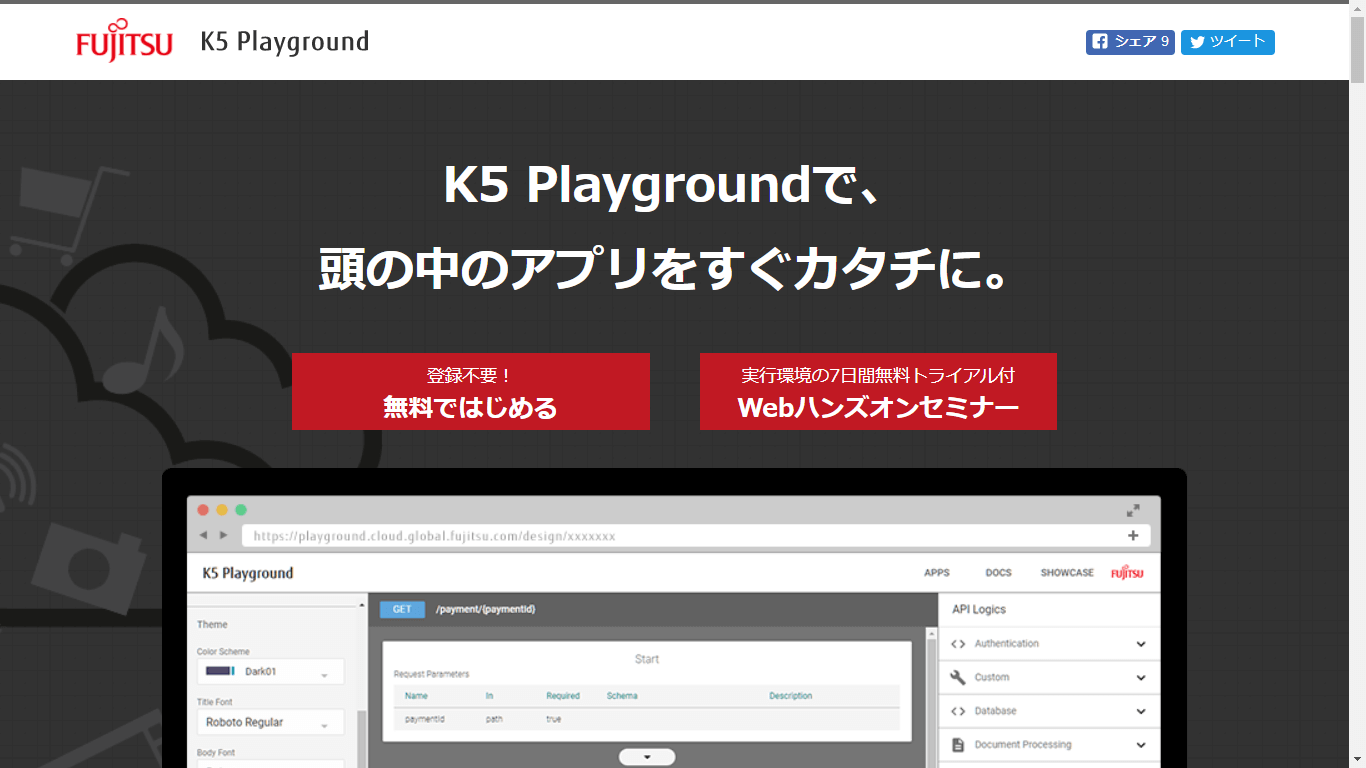This screenshot has width=1366, height=768.
Task: Click the path table cell
Action: click(494, 719)
